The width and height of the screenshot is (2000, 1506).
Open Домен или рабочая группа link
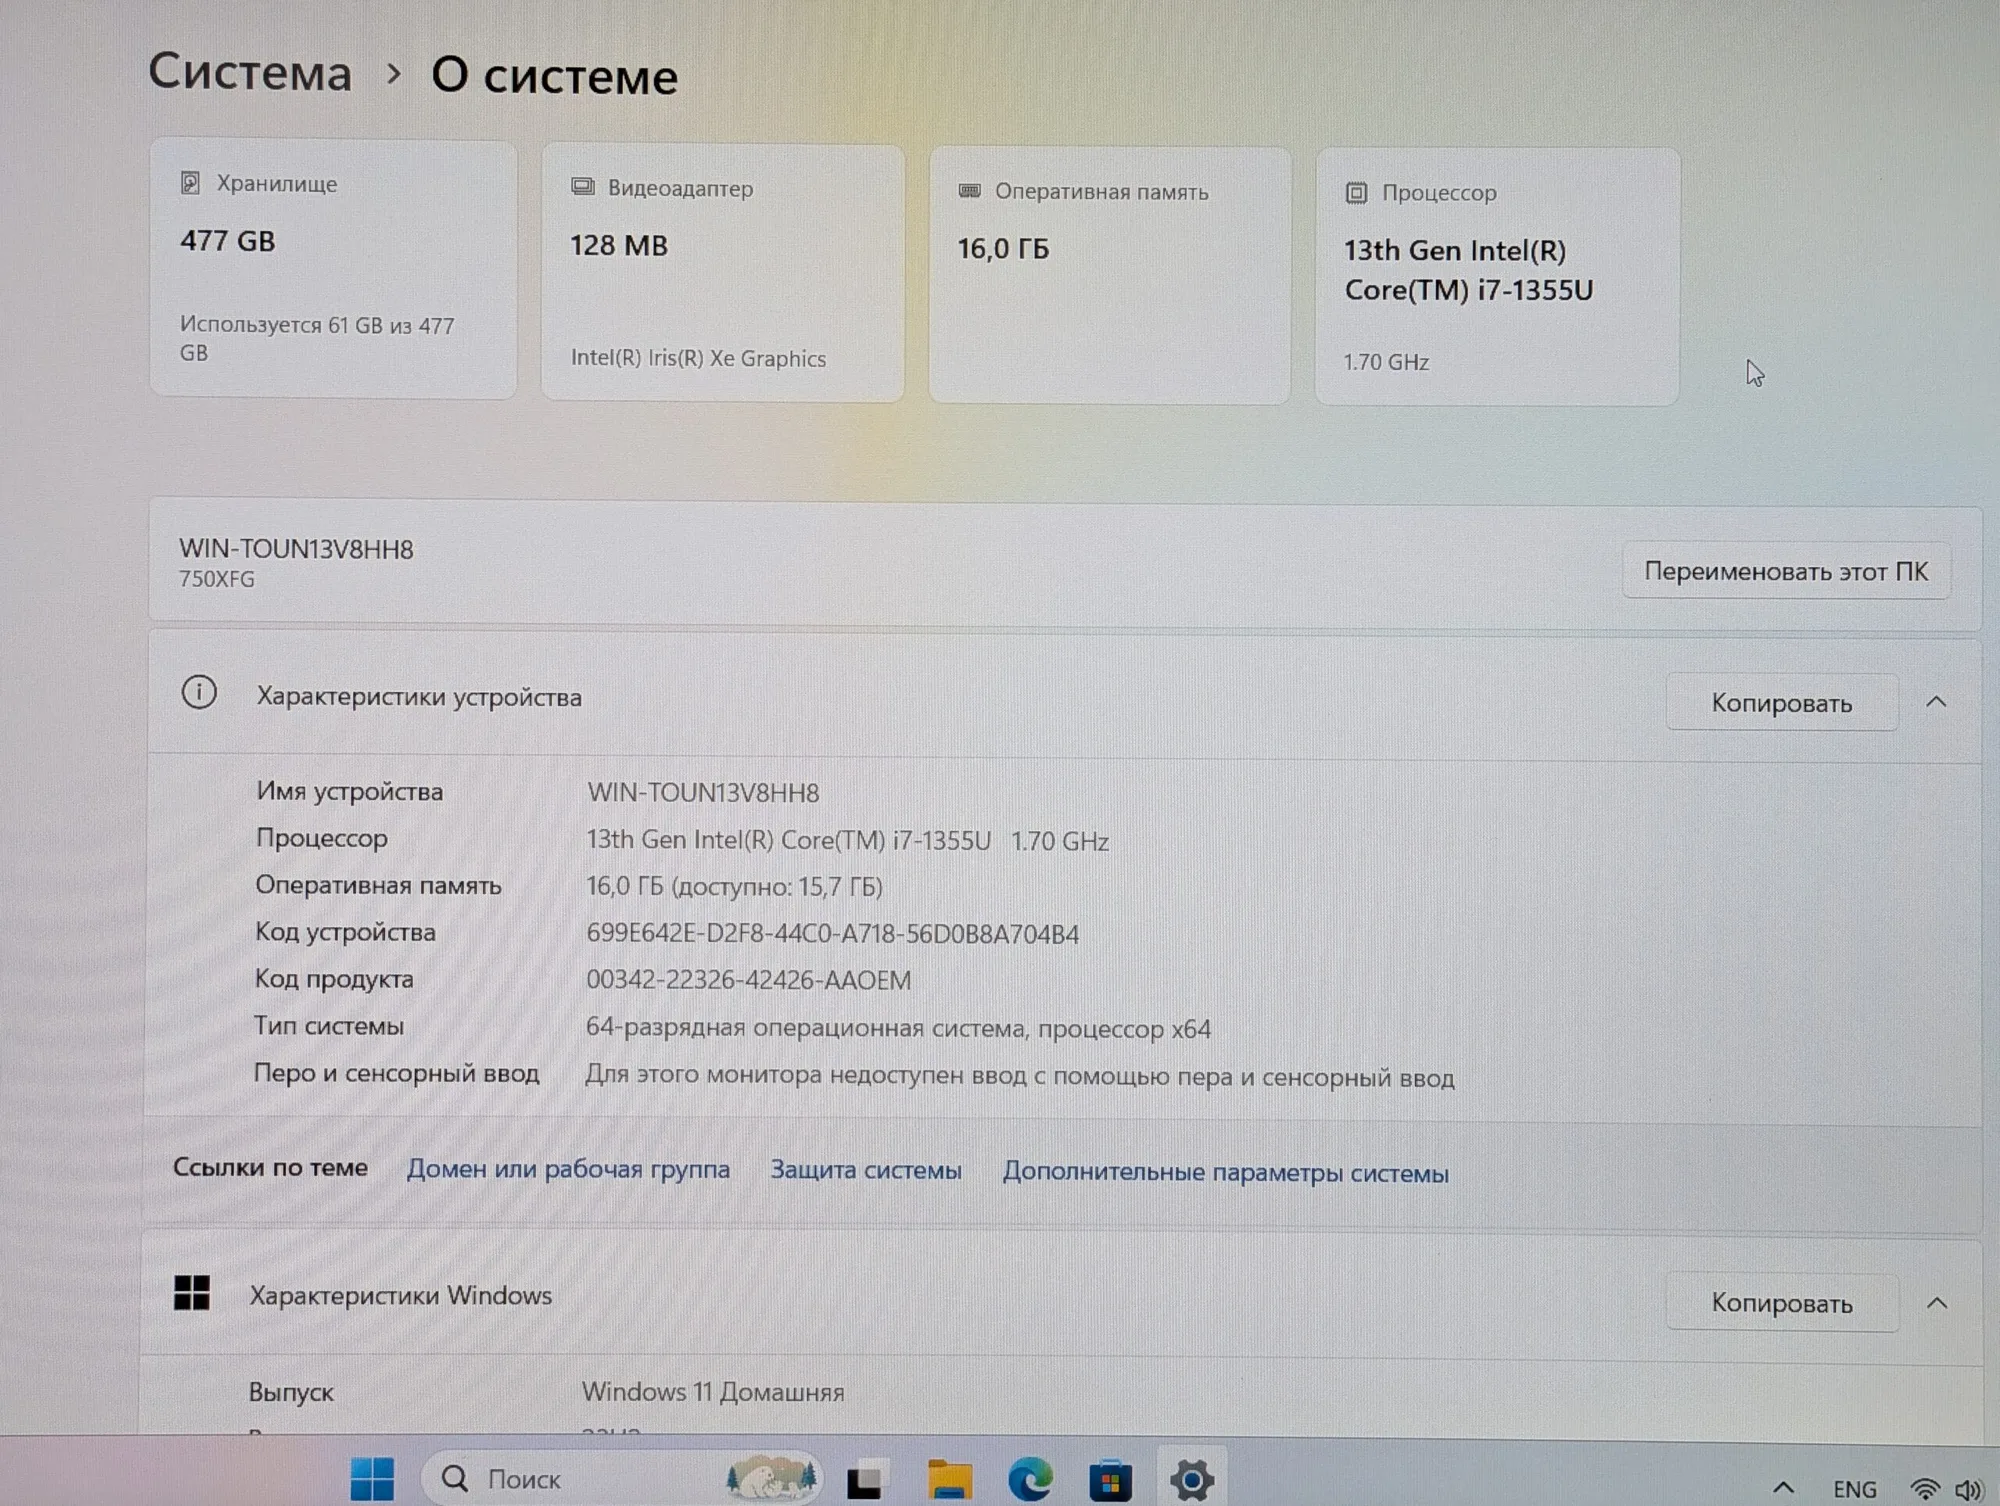coord(568,1169)
